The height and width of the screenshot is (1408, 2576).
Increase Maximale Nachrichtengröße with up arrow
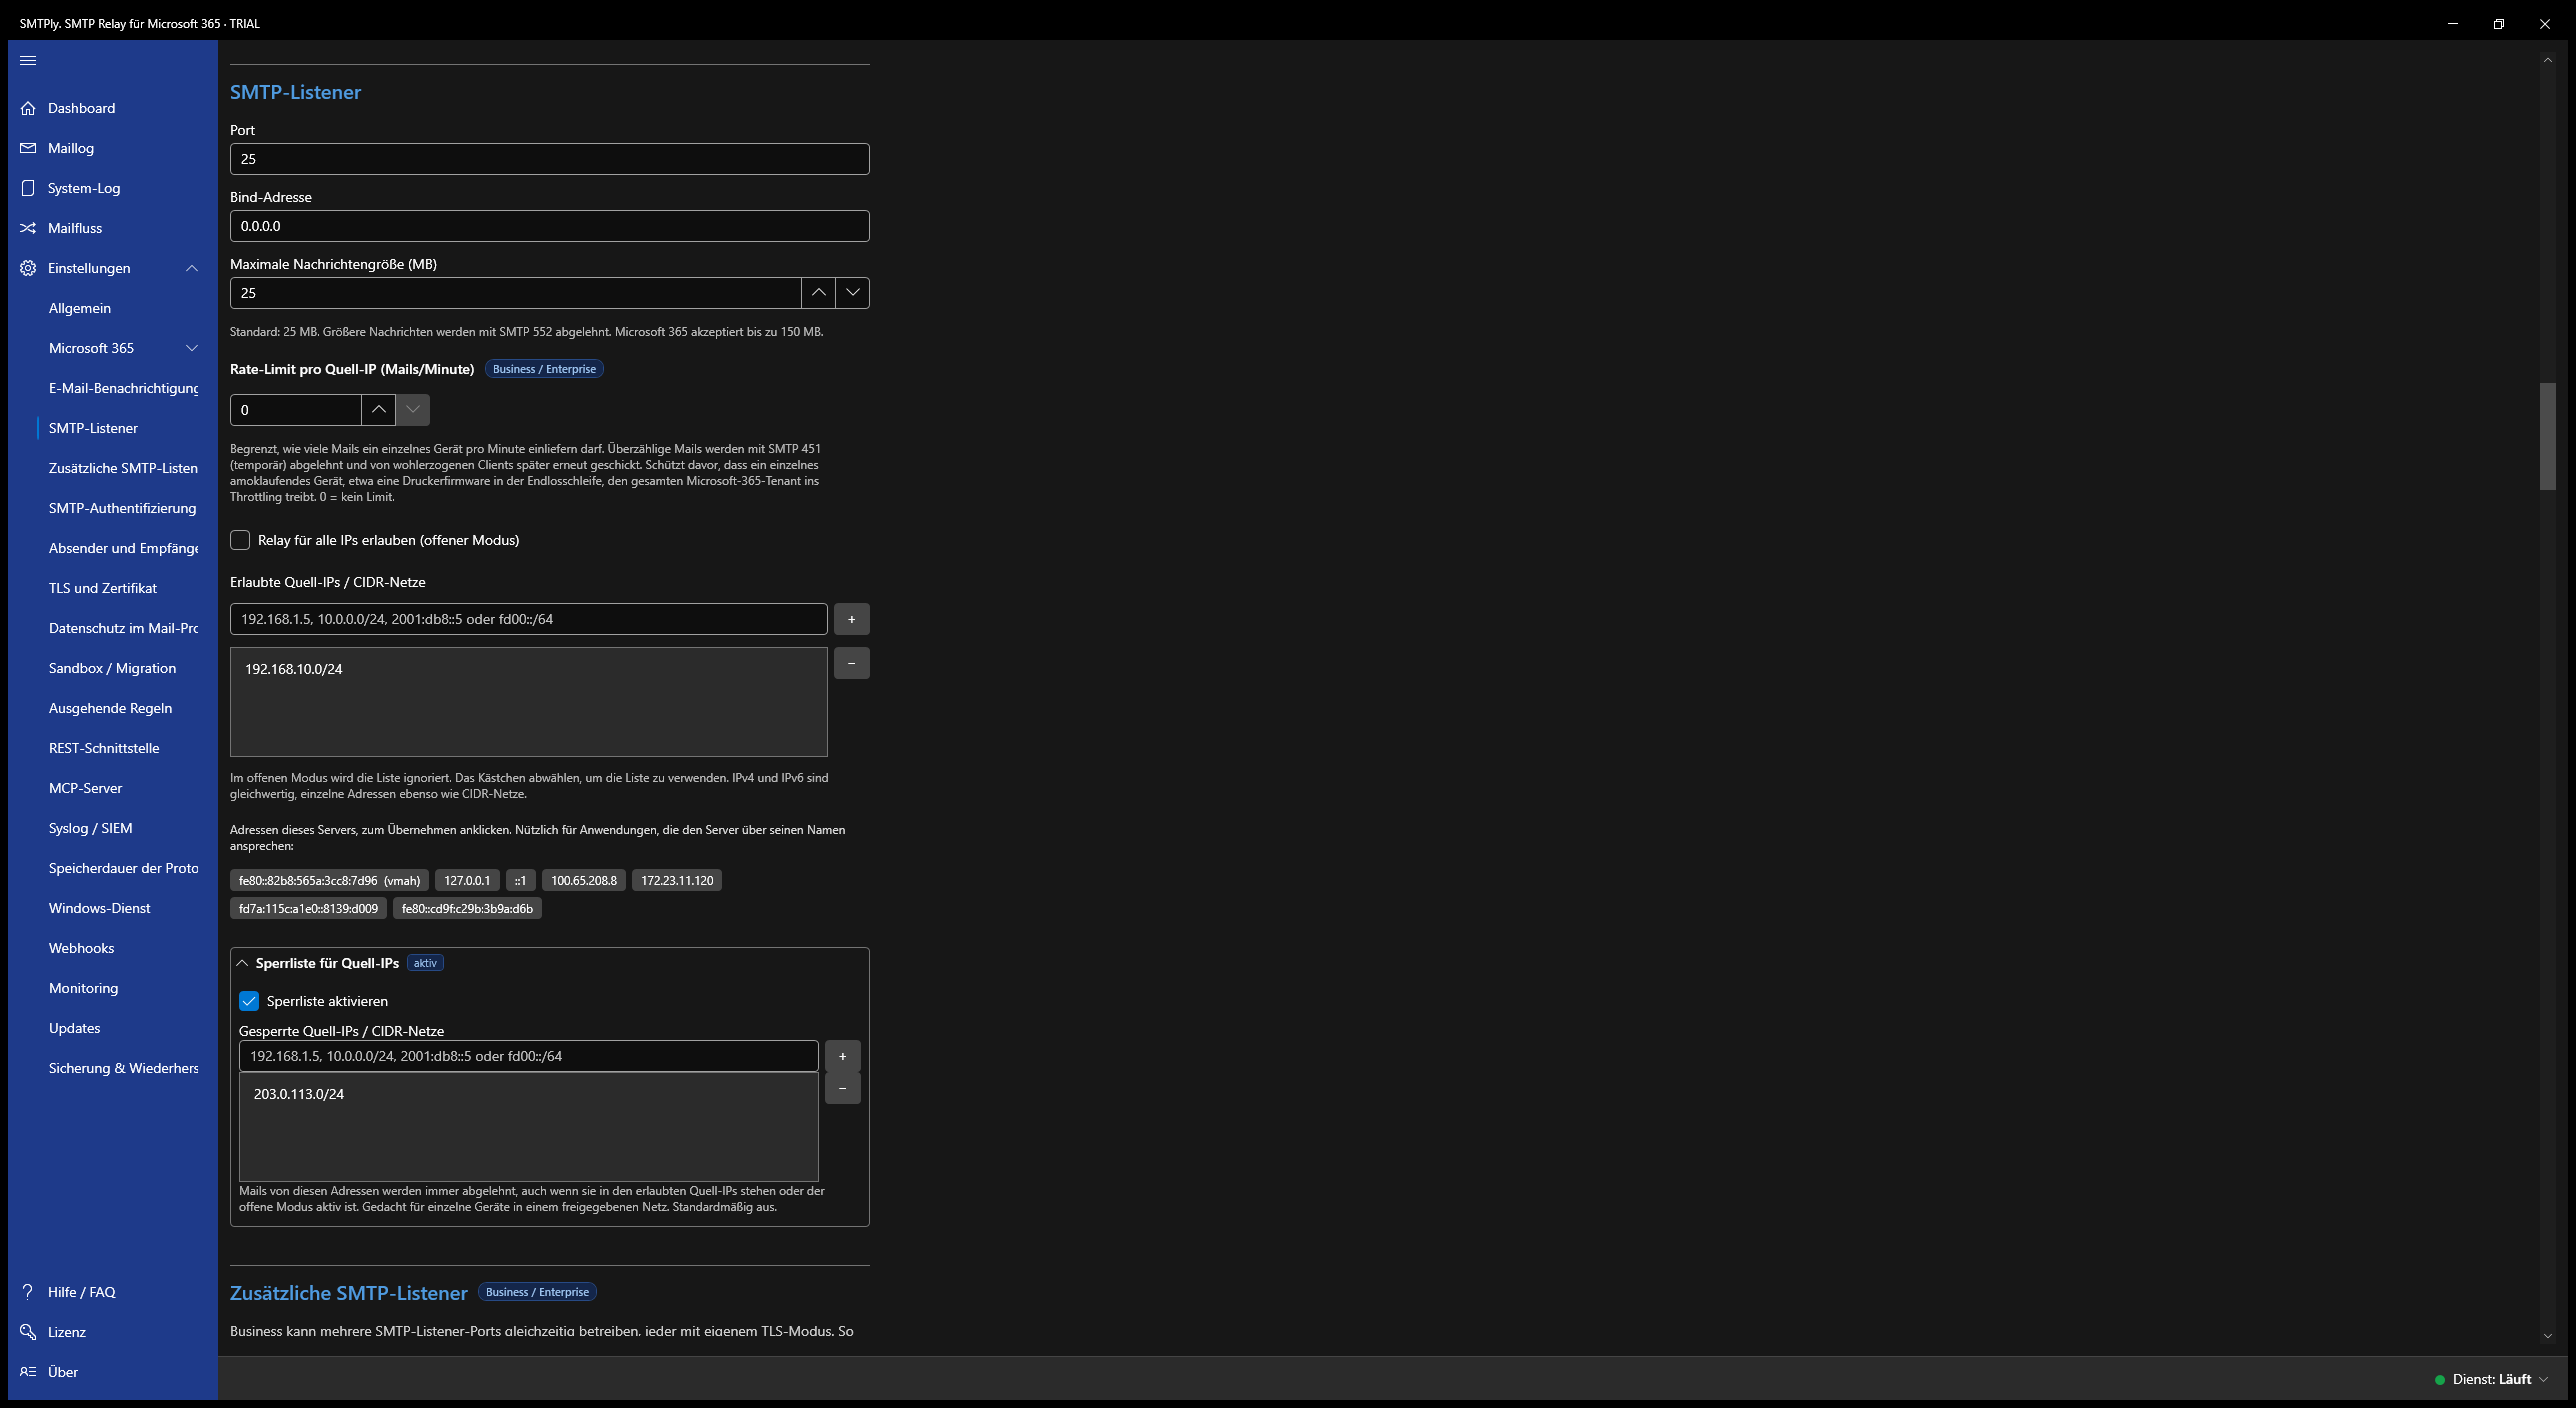pyautogui.click(x=818, y=293)
